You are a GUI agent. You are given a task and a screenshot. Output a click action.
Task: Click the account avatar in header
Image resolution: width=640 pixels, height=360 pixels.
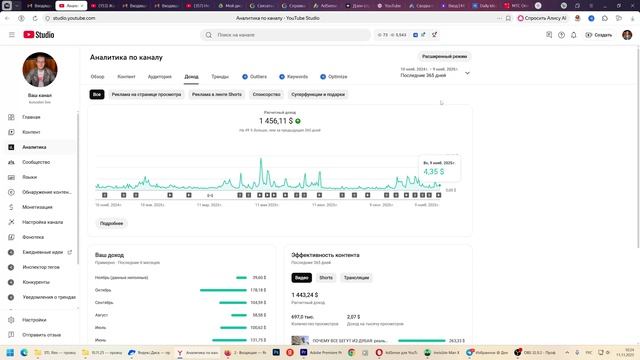pos(627,35)
